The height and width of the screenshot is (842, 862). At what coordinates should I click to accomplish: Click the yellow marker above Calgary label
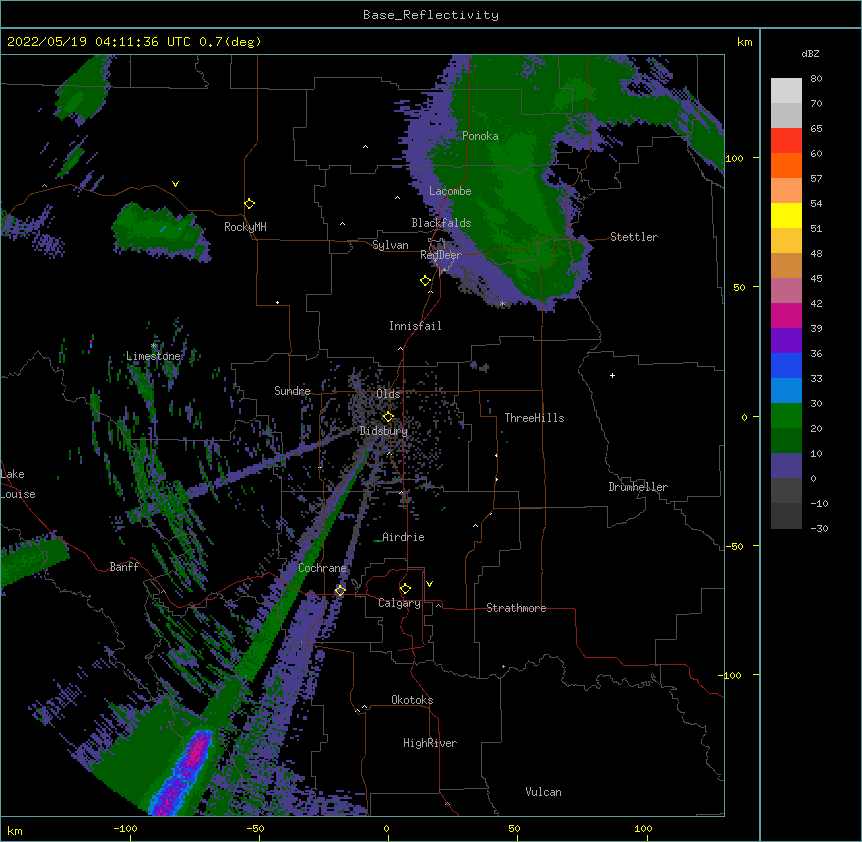pos(405,589)
